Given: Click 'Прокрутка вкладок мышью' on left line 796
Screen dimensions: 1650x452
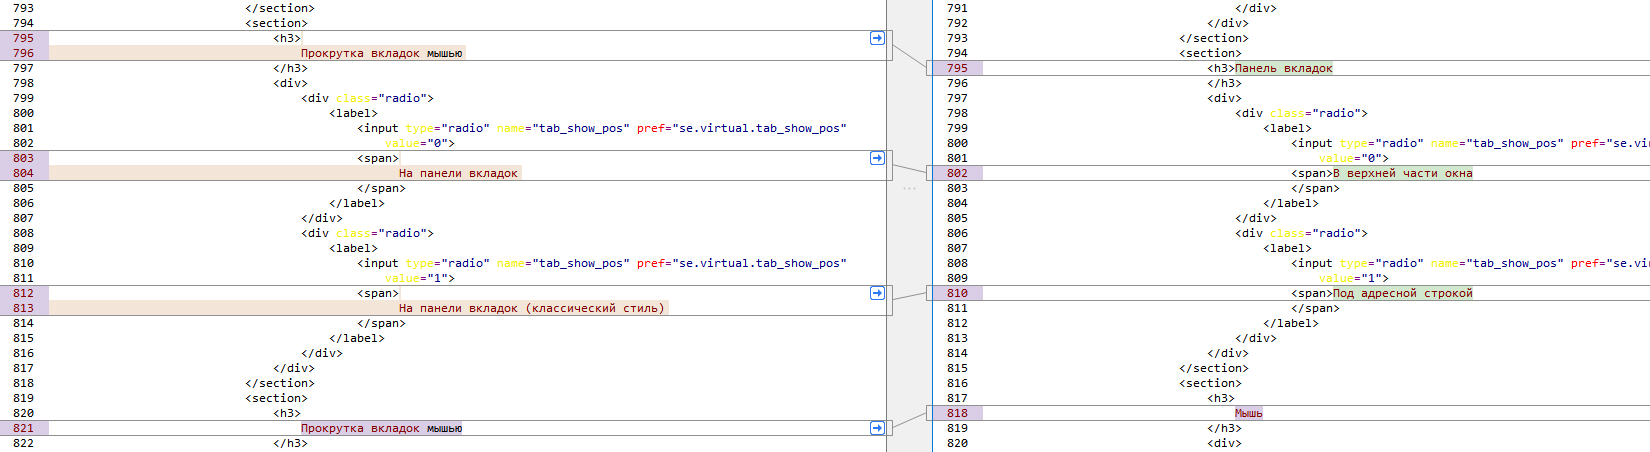Looking at the screenshot, I should tap(381, 53).
